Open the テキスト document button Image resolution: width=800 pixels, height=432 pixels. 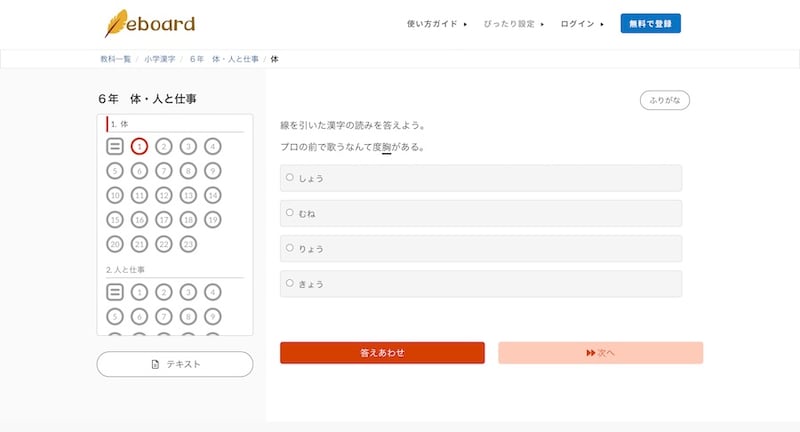[175, 364]
